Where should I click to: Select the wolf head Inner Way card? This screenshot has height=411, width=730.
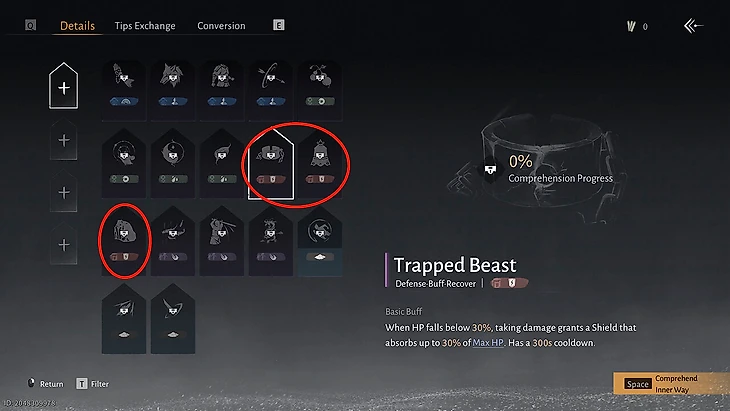pos(173,88)
